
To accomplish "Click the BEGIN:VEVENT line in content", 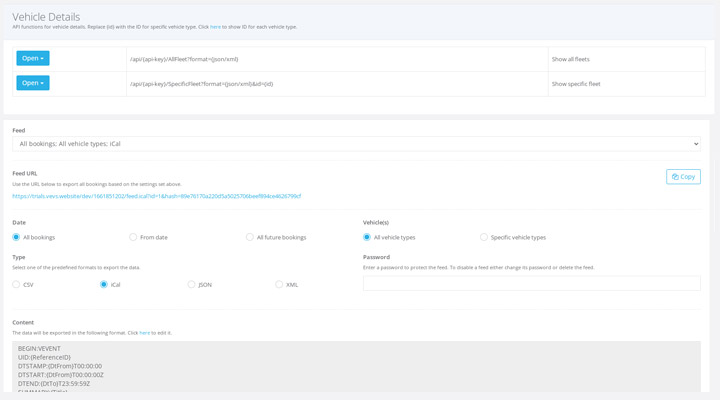I will click(x=39, y=349).
